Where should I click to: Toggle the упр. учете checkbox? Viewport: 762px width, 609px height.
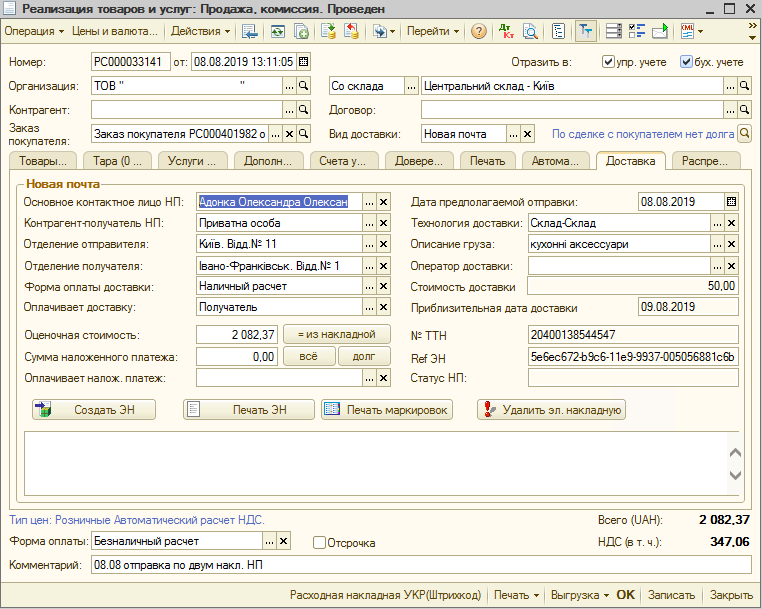click(x=609, y=62)
